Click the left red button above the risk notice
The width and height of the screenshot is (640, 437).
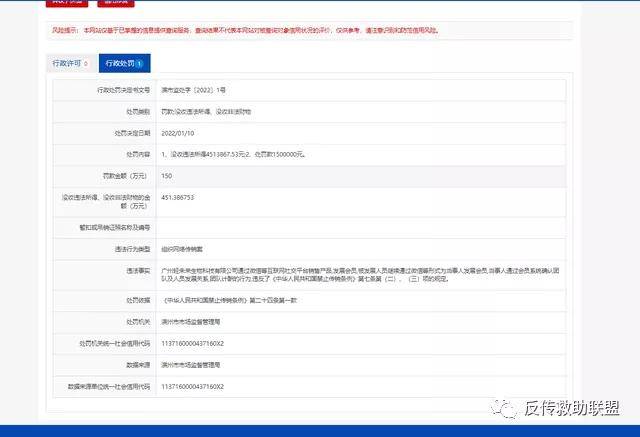pos(65,3)
